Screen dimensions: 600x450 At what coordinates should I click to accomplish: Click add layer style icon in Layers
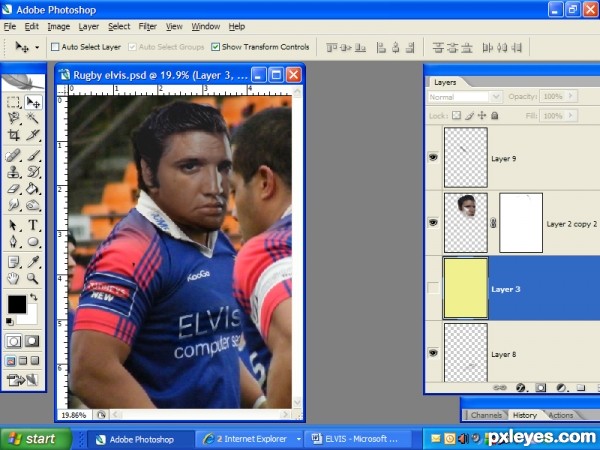(520, 388)
